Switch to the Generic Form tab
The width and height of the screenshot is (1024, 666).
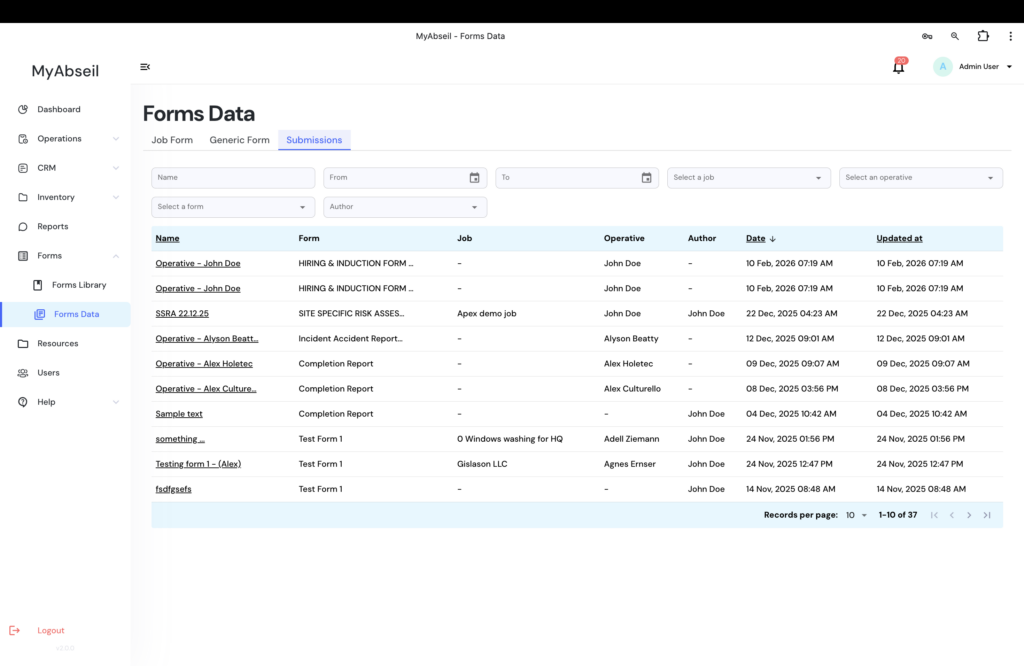[x=239, y=140]
